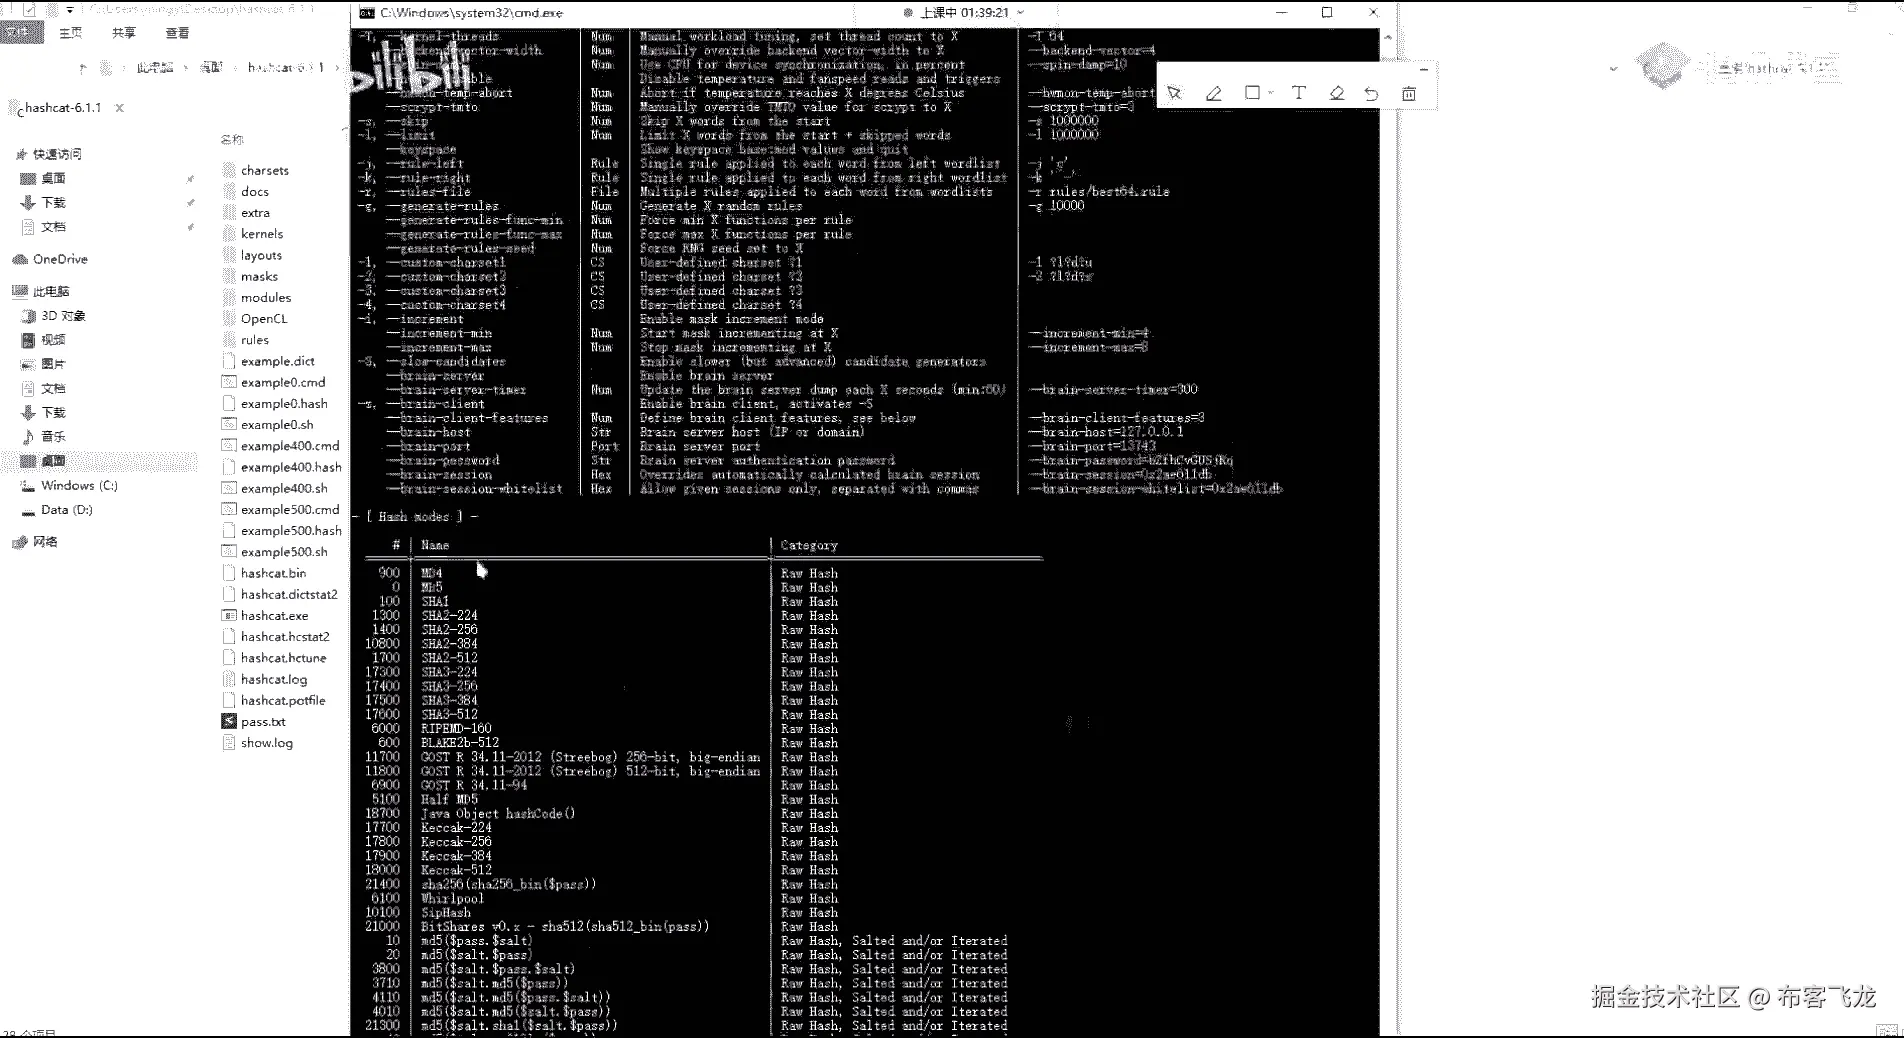Close the hashcat-6.1.1 tab
This screenshot has height=1038, width=1904.
119,107
